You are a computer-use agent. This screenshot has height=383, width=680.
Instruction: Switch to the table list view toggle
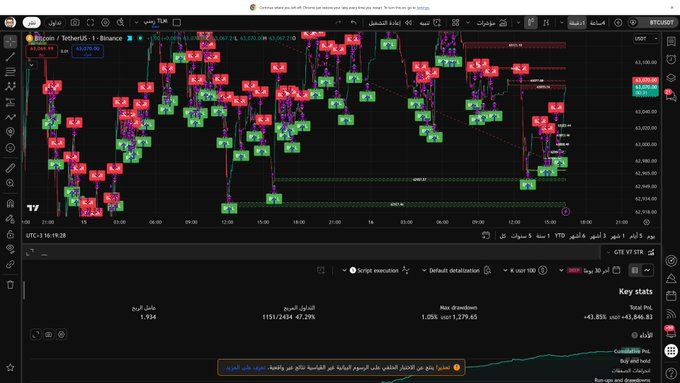coord(635,270)
